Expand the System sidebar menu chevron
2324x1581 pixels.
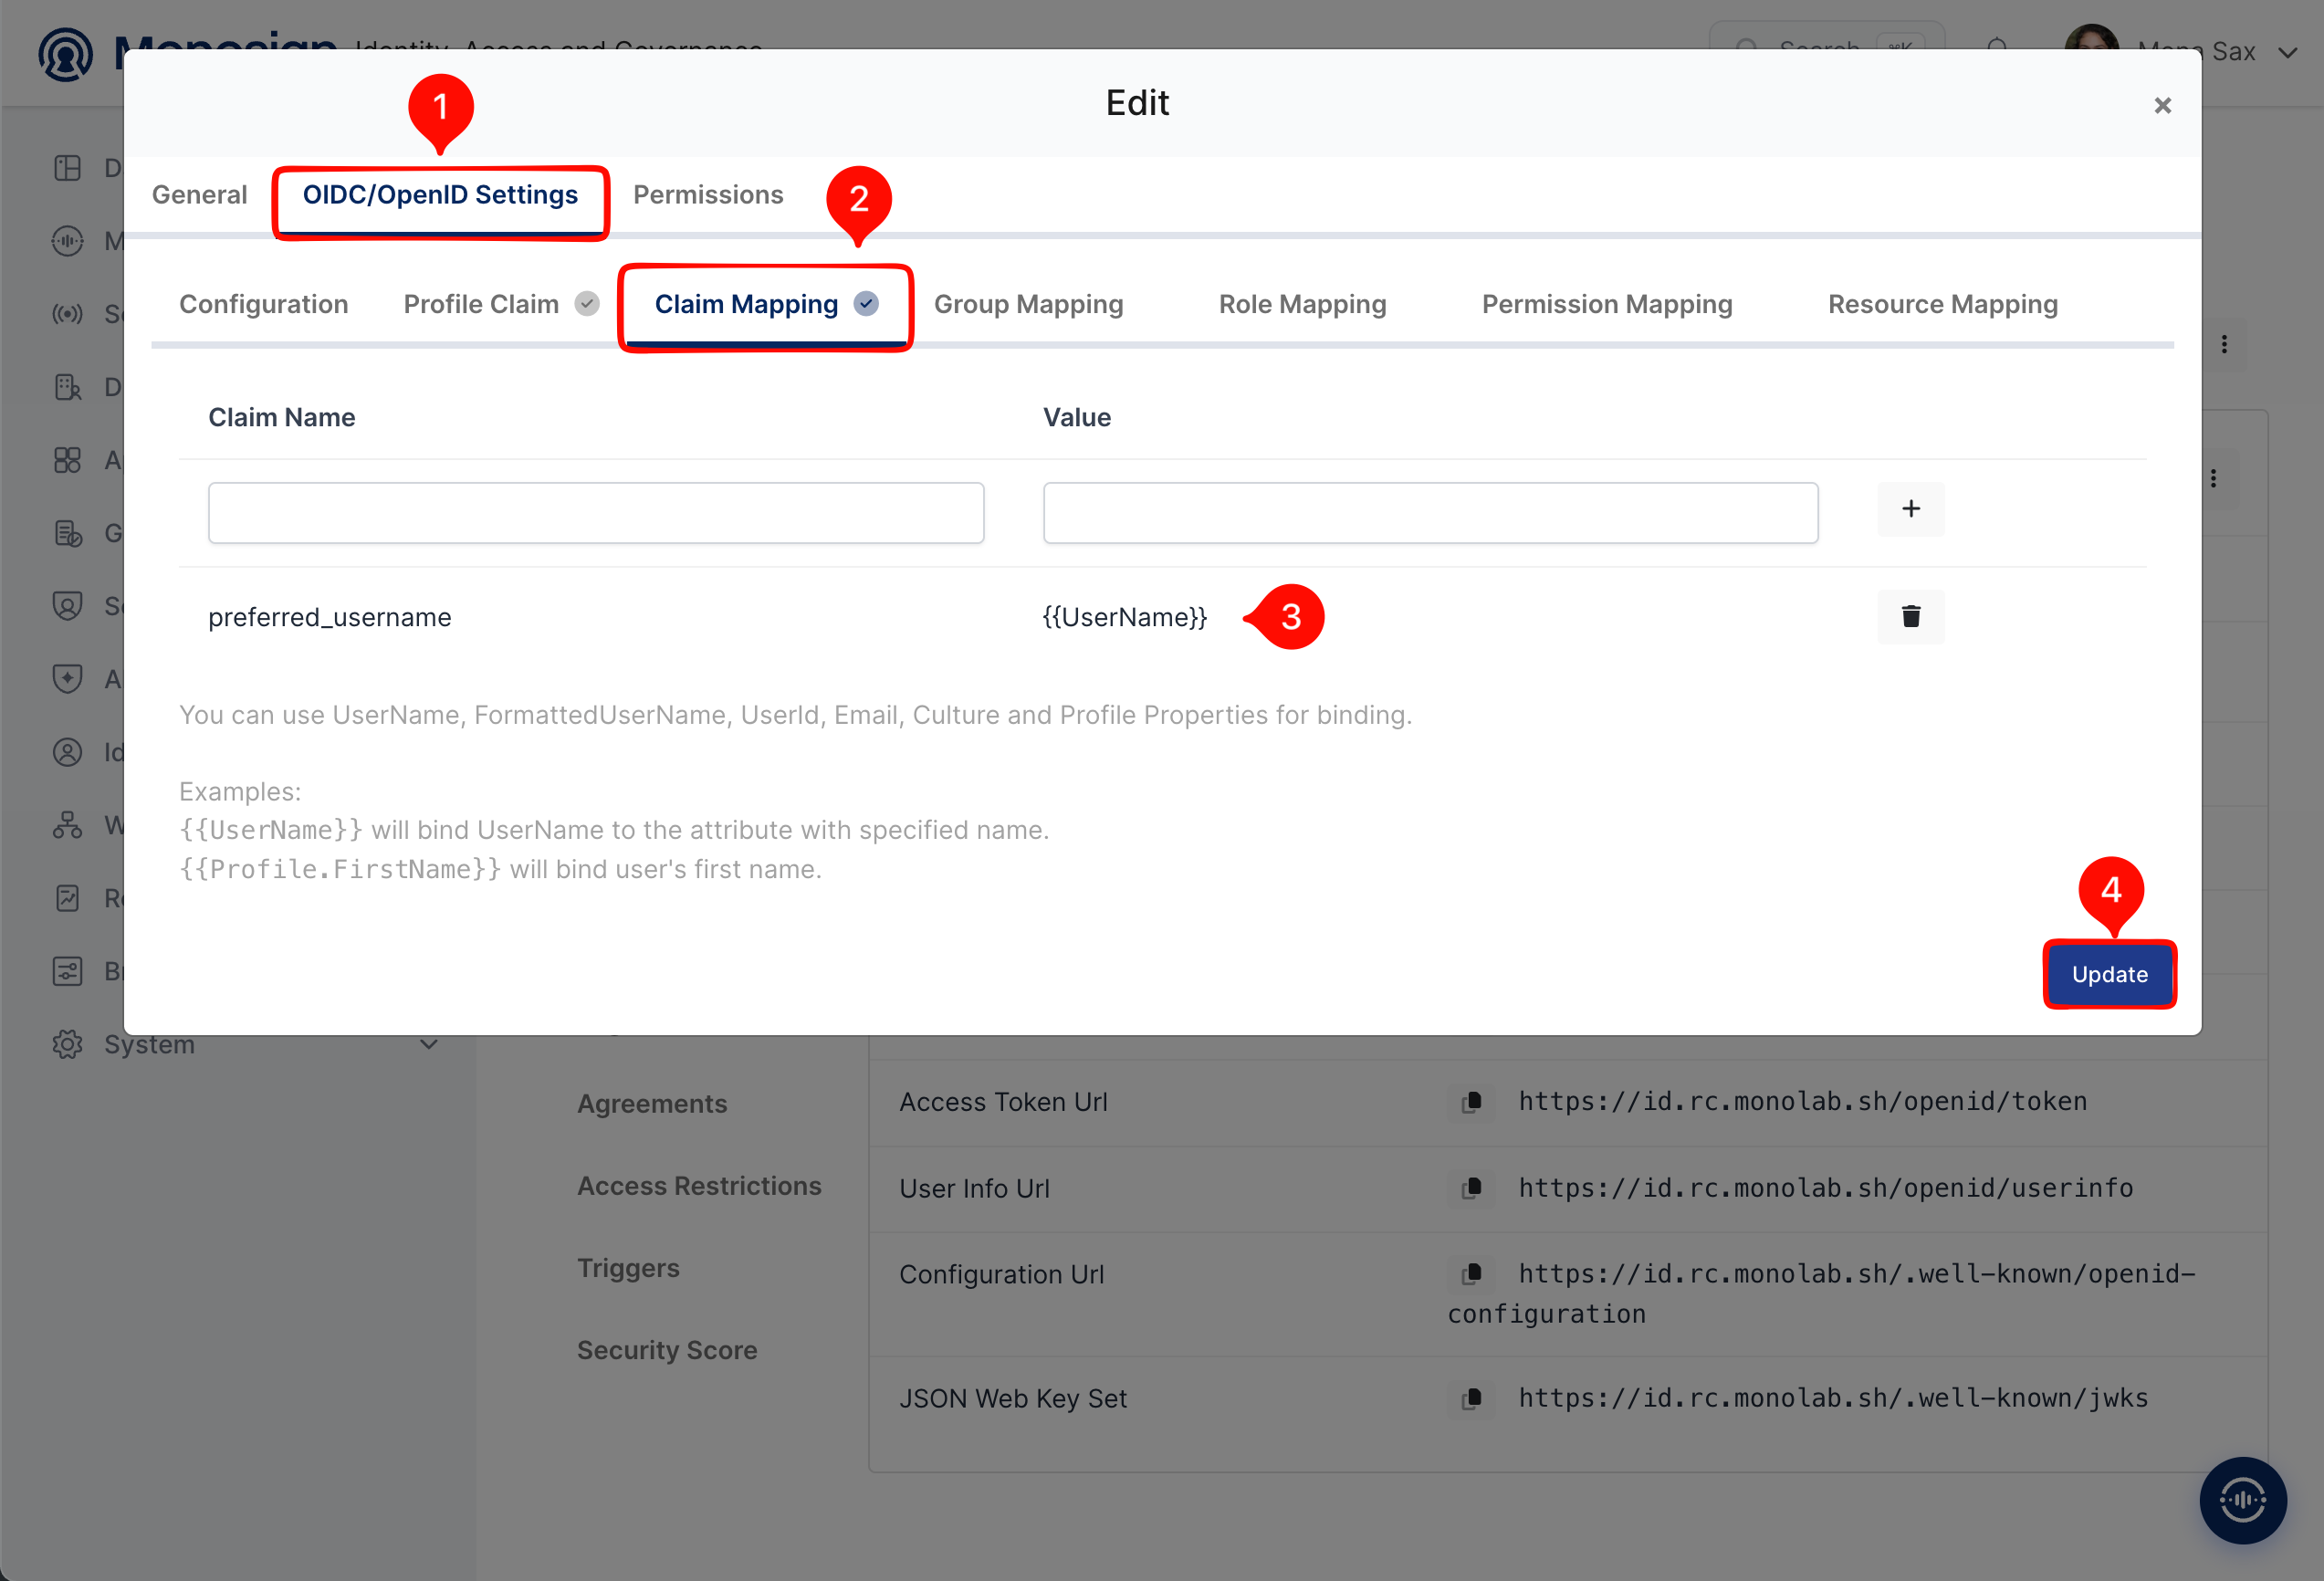429,1044
